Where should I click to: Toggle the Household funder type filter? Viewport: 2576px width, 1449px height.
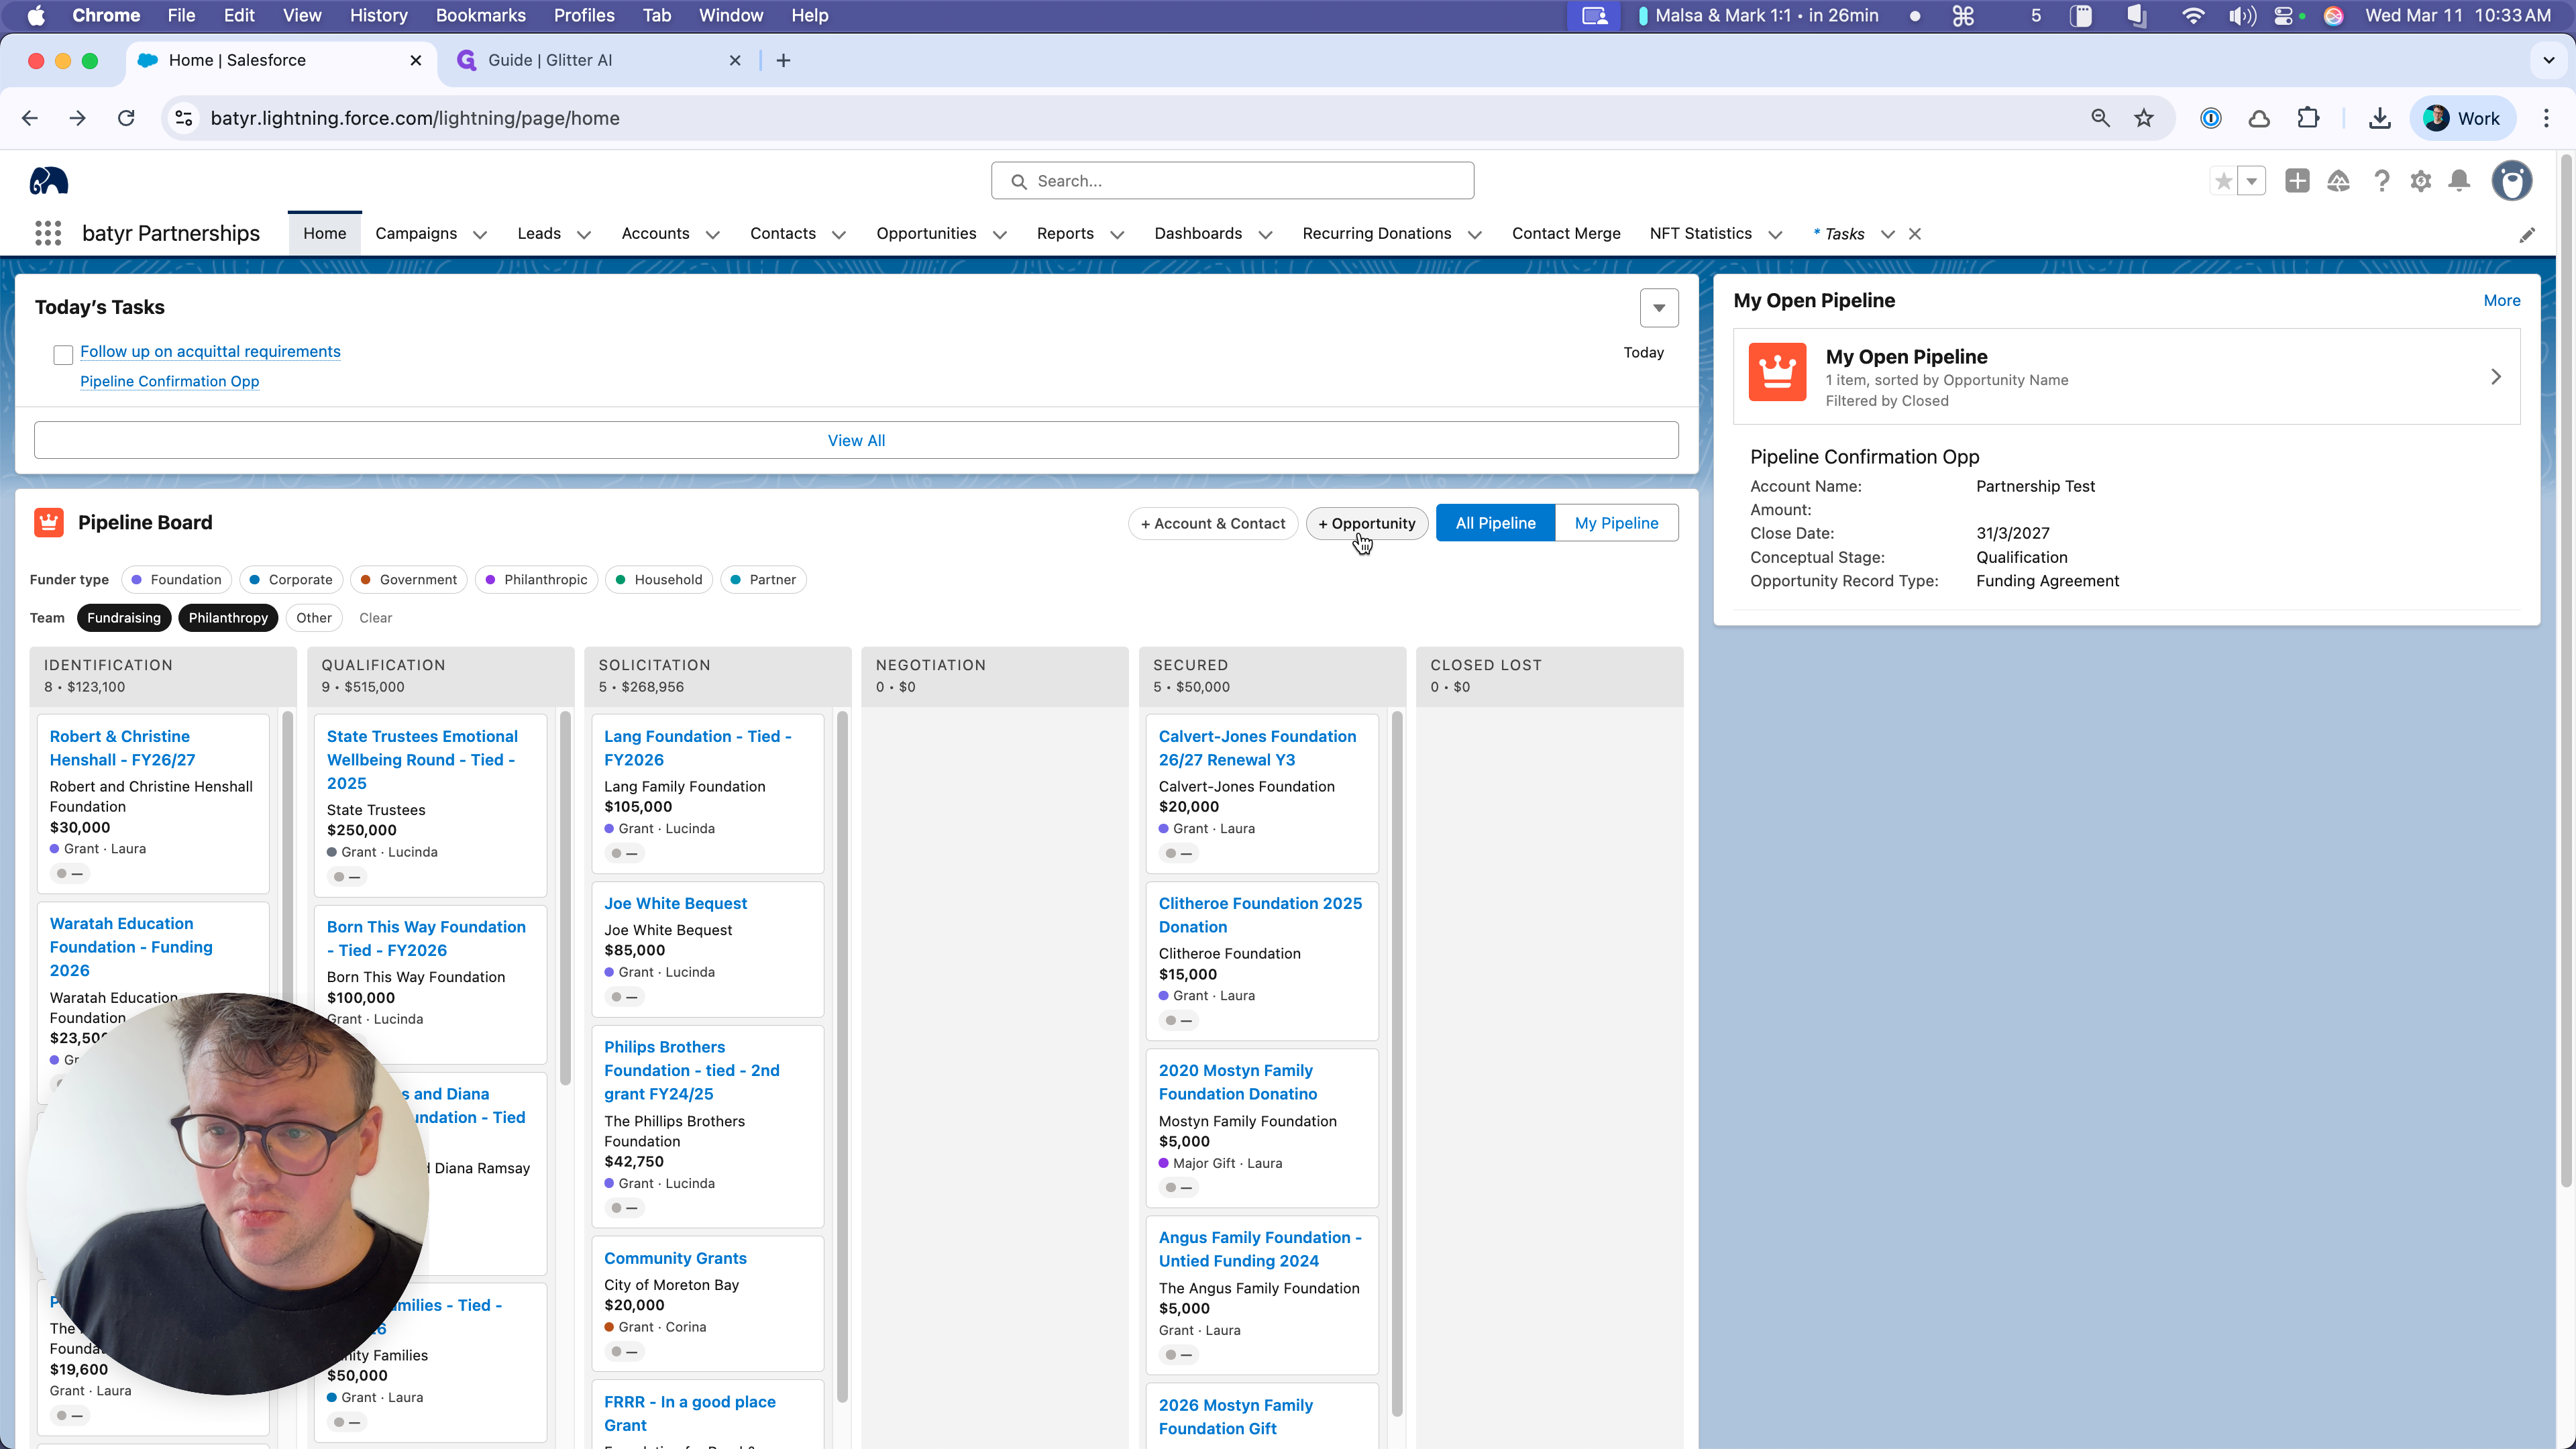659,580
